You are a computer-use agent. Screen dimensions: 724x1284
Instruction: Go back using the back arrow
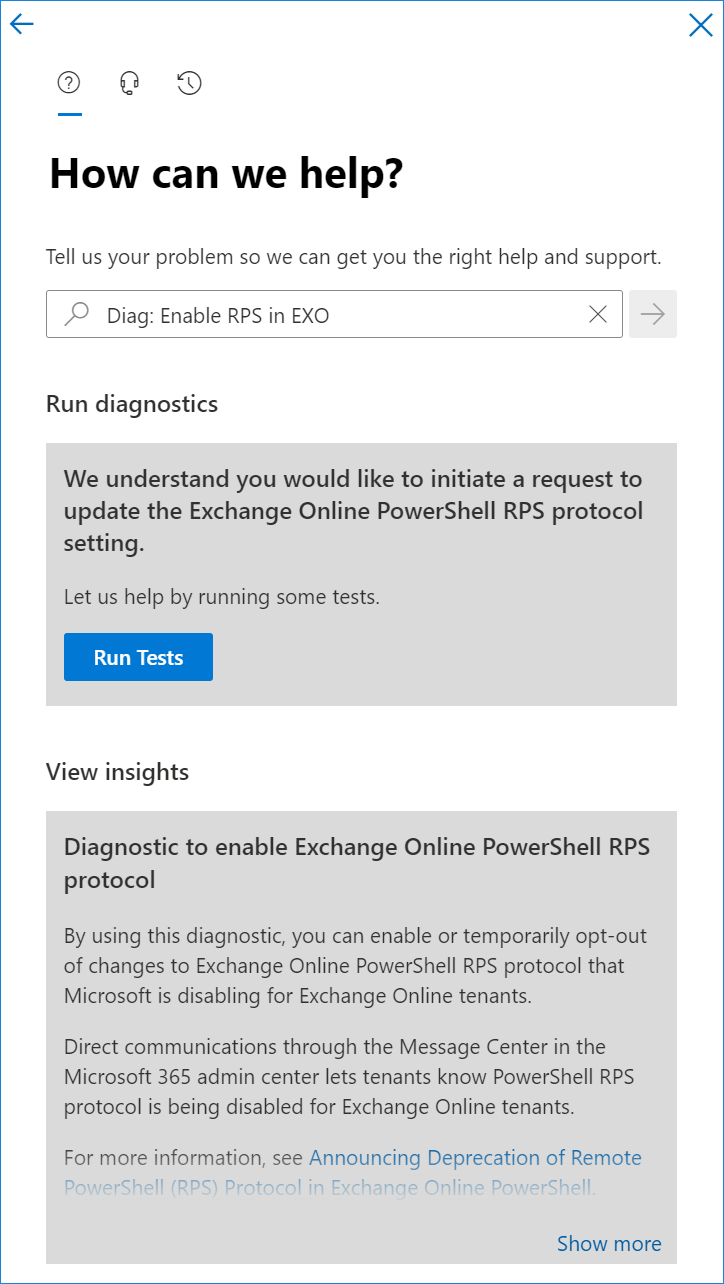click(21, 23)
